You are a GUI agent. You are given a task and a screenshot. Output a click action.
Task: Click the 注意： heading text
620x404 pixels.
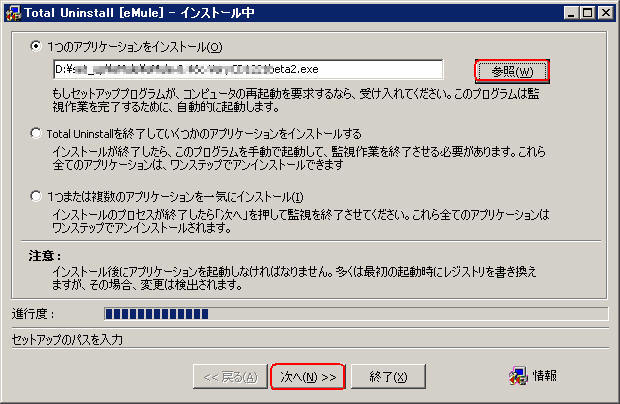click(x=45, y=256)
